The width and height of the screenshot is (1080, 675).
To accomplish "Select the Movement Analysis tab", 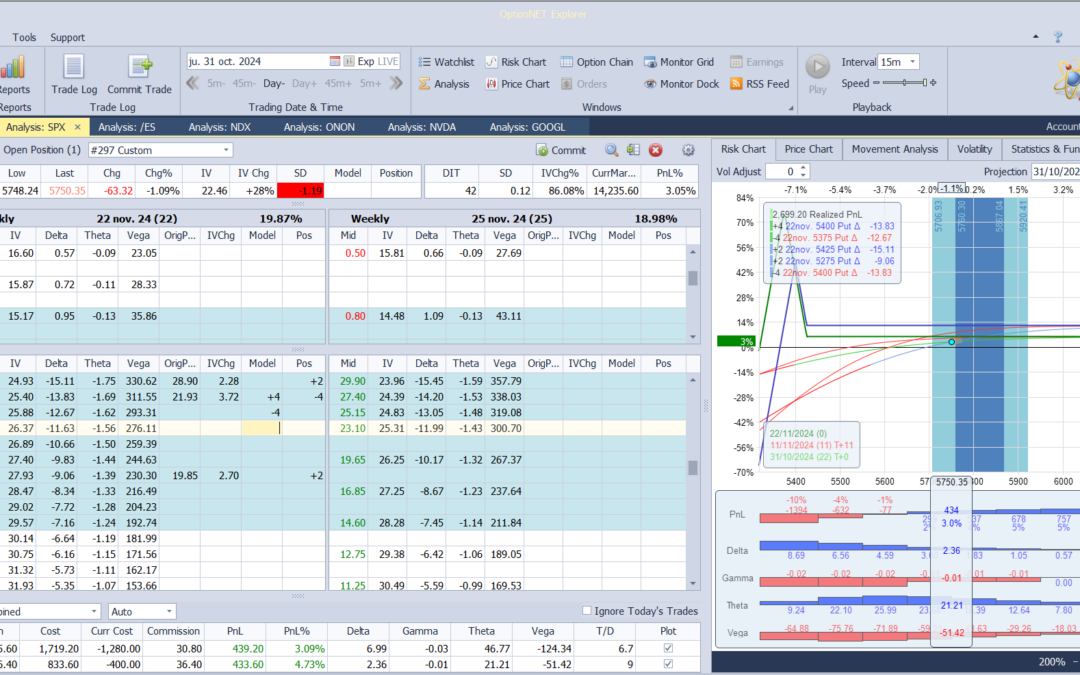I will point(894,149).
